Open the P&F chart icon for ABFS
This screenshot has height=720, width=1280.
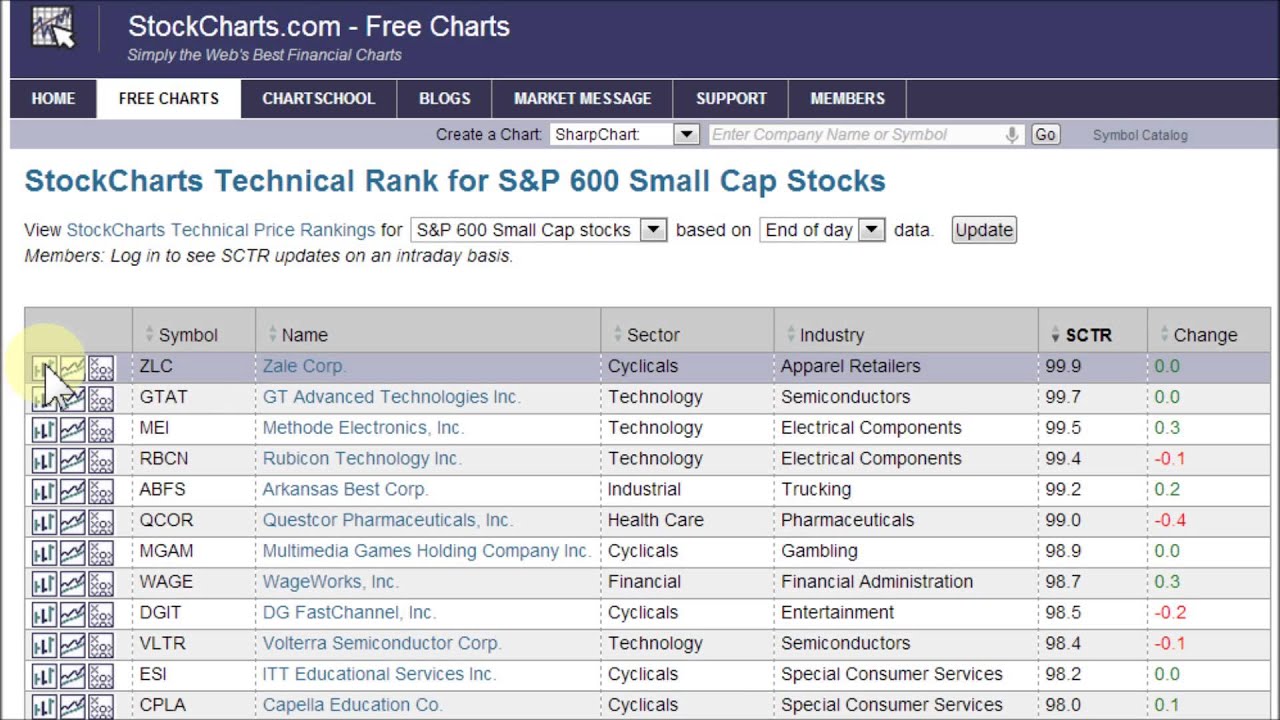point(101,492)
